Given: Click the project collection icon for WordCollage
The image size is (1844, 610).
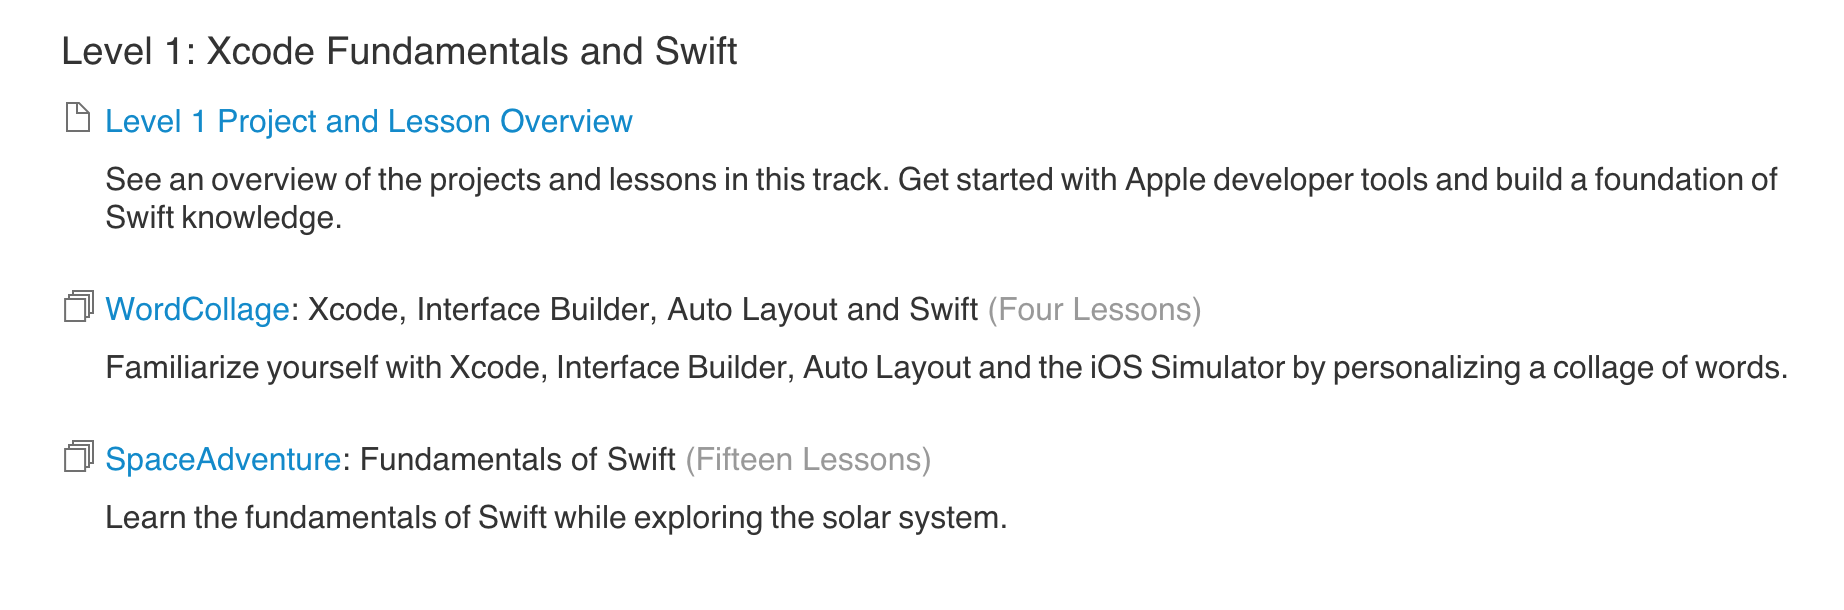Looking at the screenshot, I should click(x=78, y=308).
